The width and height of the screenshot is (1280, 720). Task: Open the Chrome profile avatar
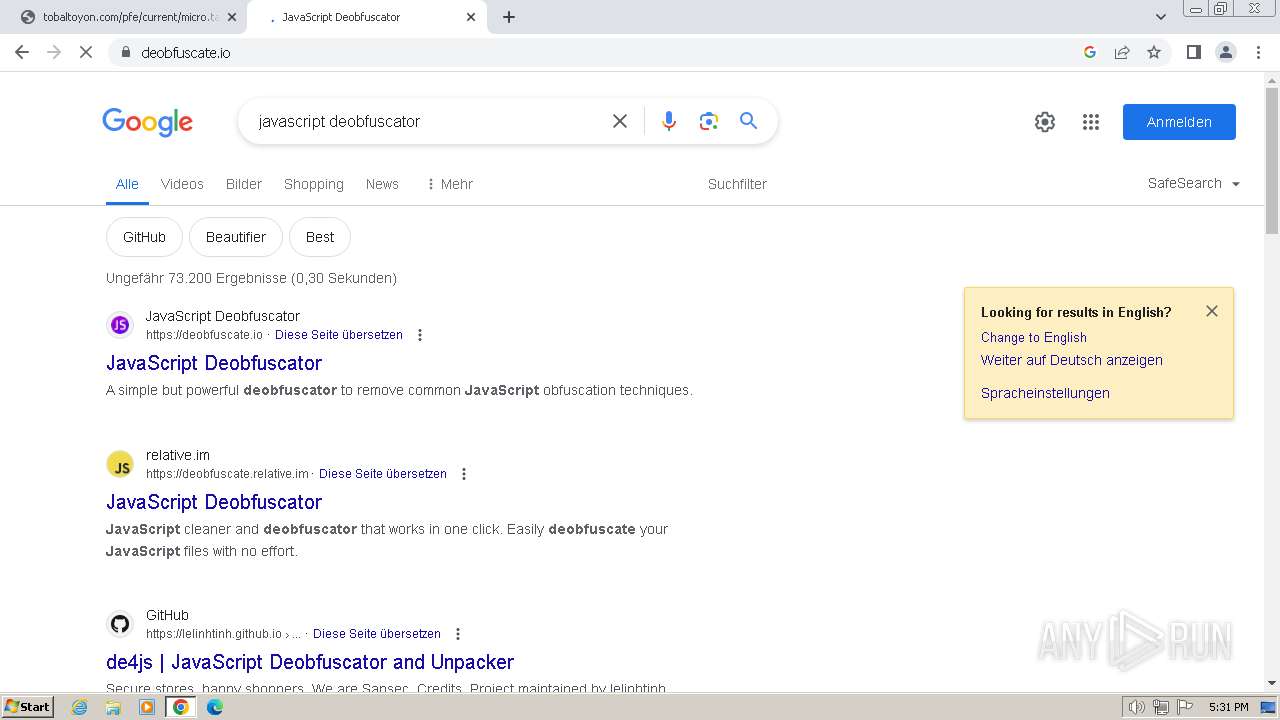1226,52
